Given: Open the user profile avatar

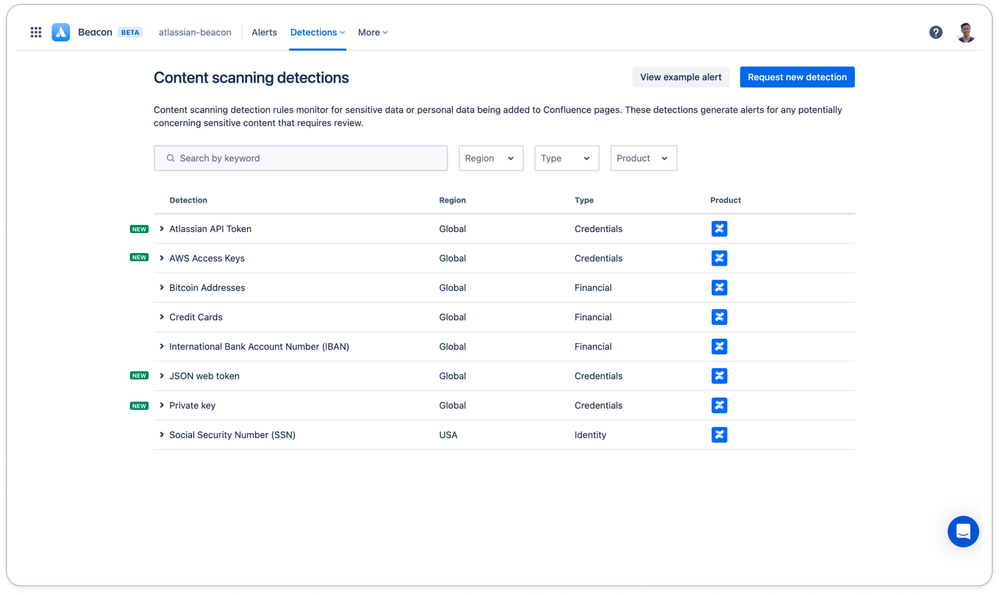Looking at the screenshot, I should pos(966,32).
